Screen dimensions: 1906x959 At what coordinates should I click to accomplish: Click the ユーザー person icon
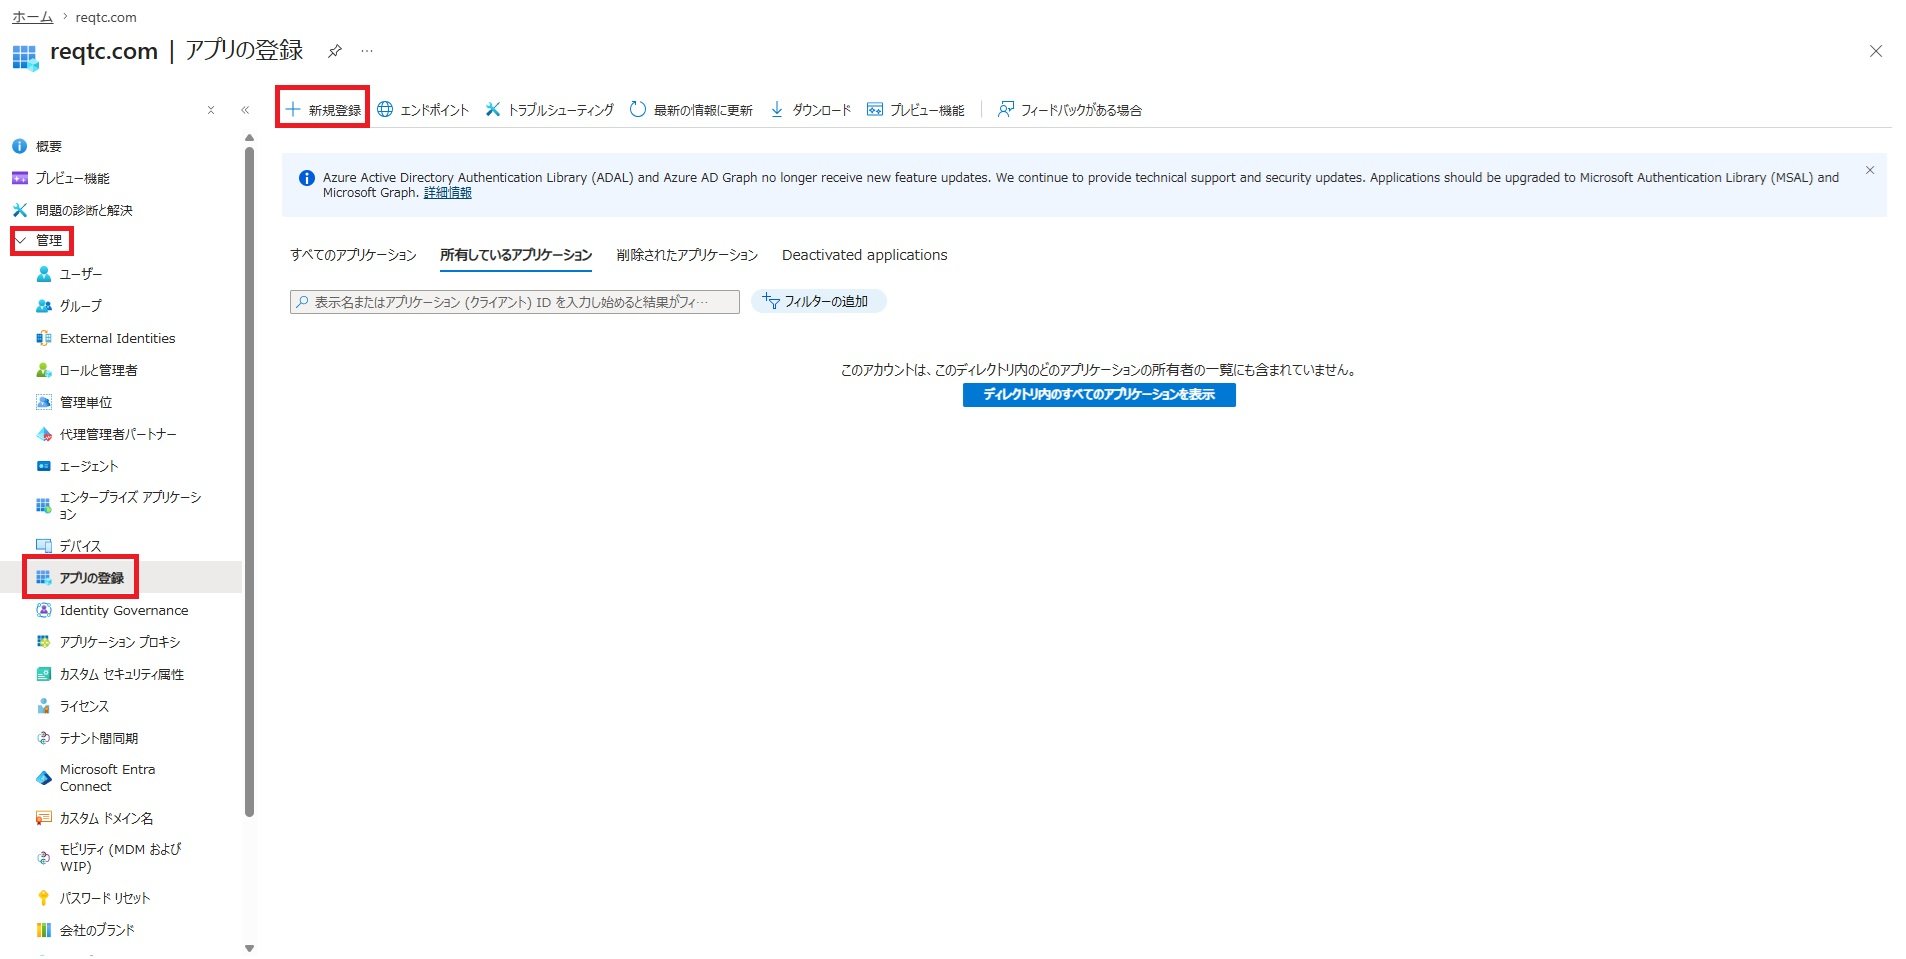click(43, 274)
